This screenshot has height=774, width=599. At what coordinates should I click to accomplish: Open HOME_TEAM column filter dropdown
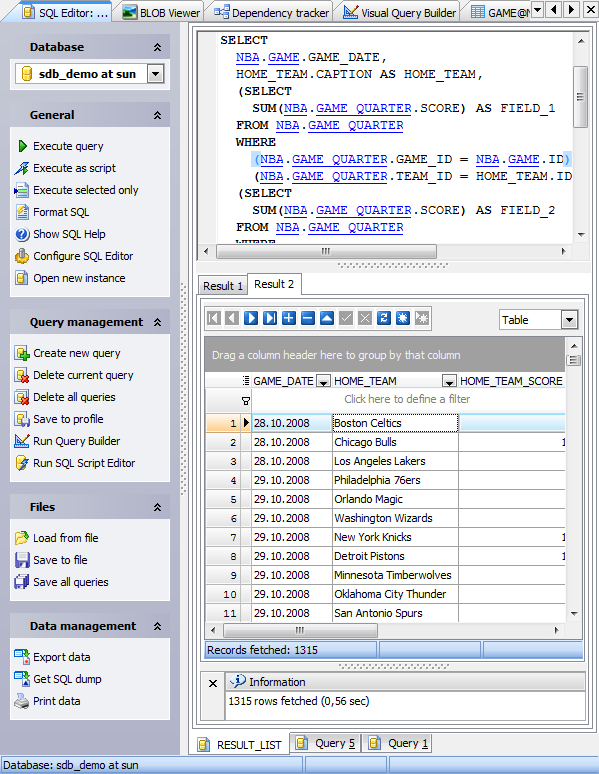click(449, 382)
